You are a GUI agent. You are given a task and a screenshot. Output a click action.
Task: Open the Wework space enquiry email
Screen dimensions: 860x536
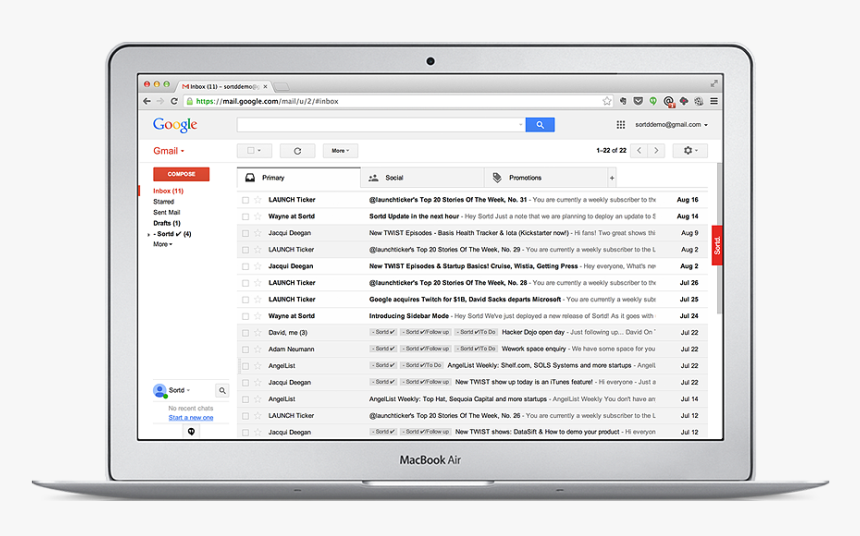[473, 349]
